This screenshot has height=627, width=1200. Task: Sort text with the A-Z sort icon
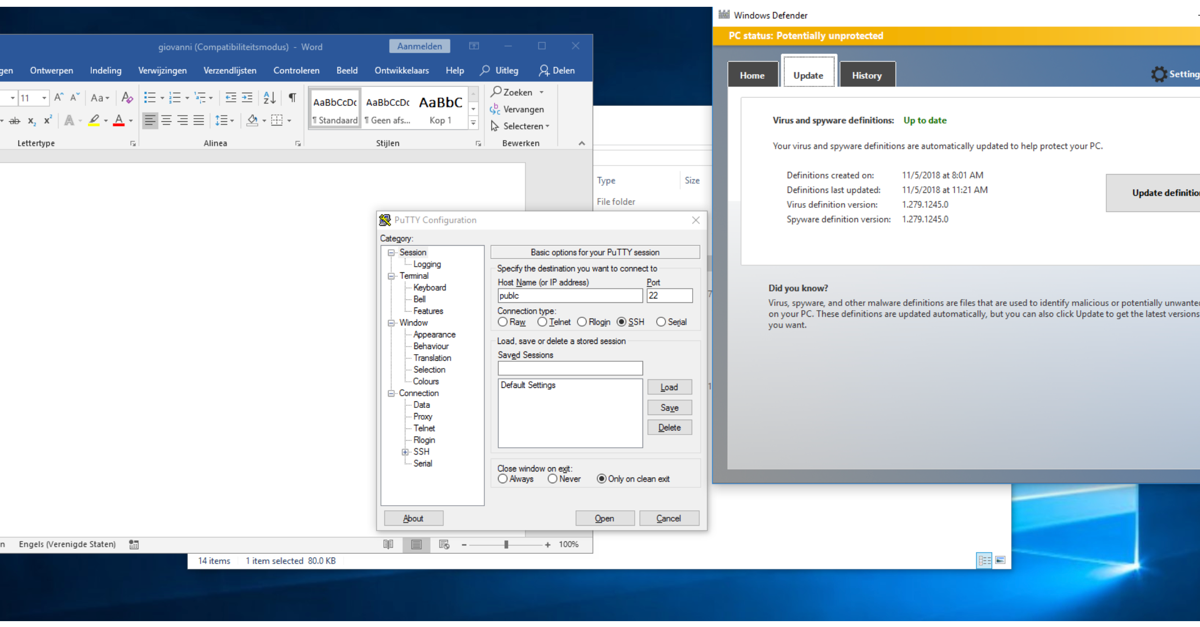[x=269, y=98]
